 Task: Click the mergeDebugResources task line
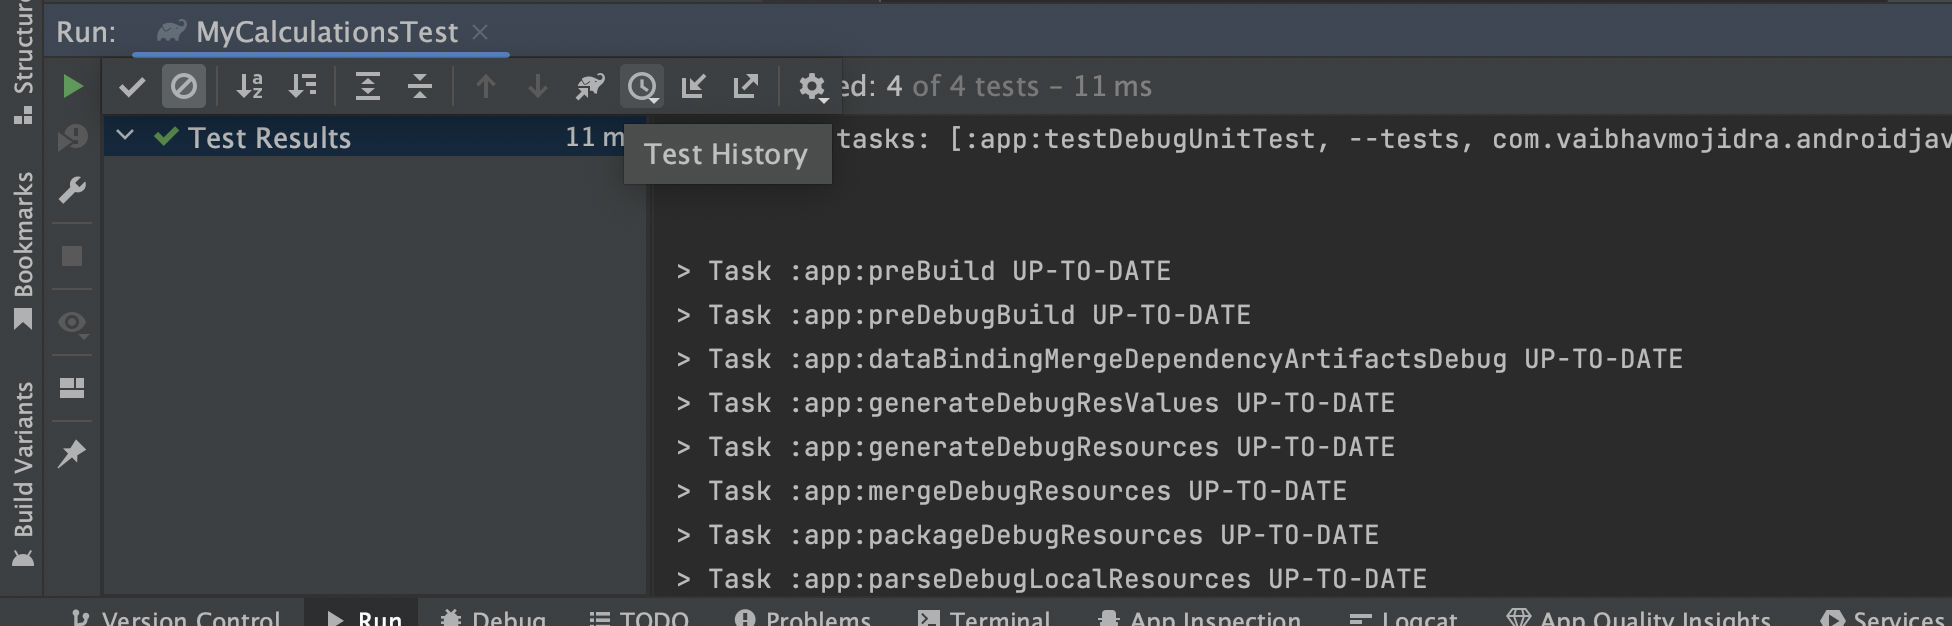(x=1012, y=491)
